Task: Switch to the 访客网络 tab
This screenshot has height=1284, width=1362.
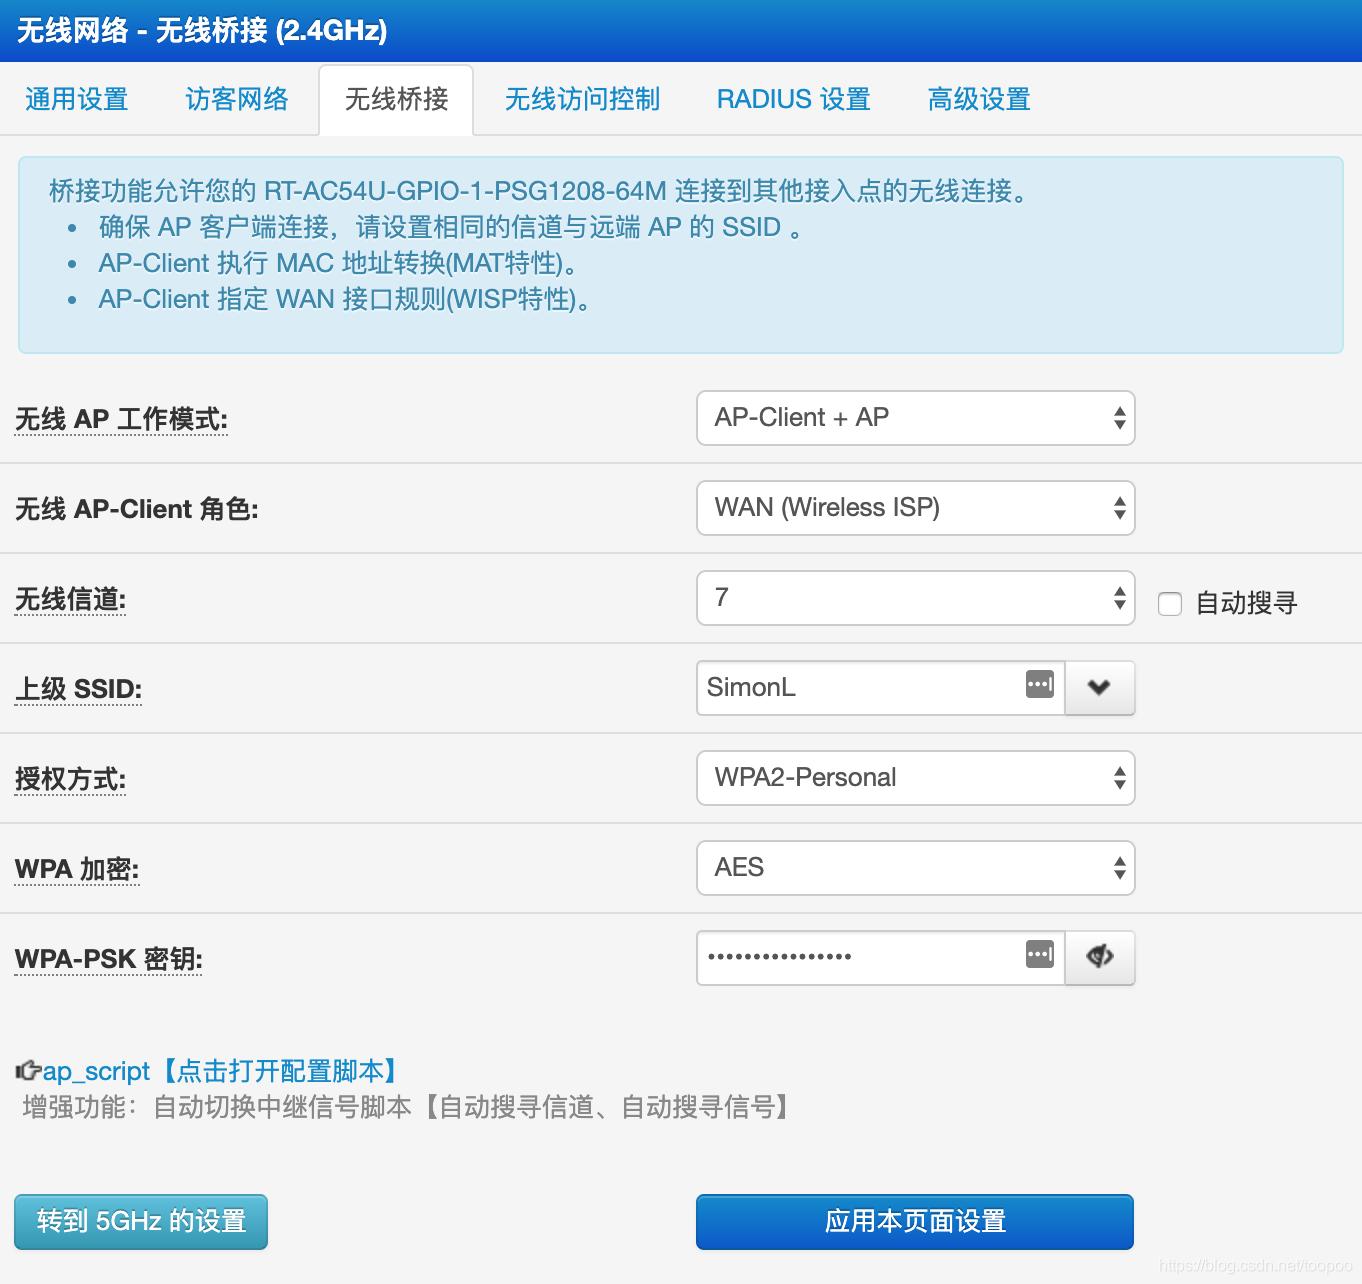Action: [235, 99]
